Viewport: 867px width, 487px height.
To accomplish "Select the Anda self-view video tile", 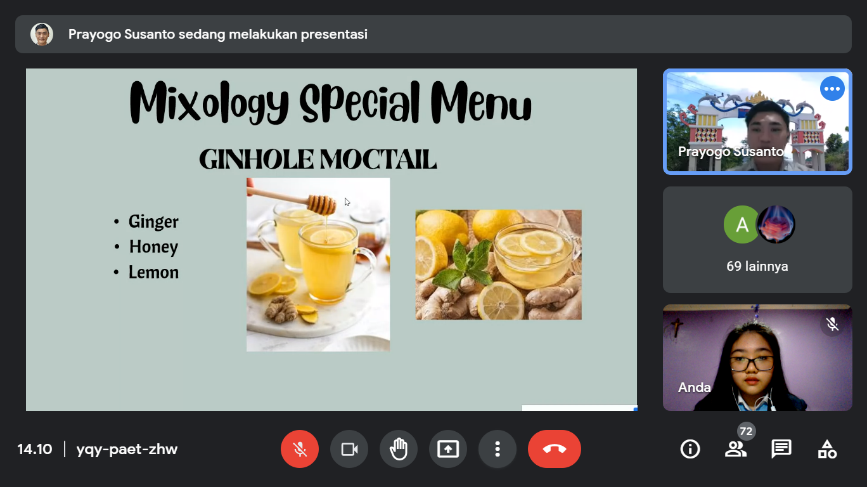I will (757, 358).
